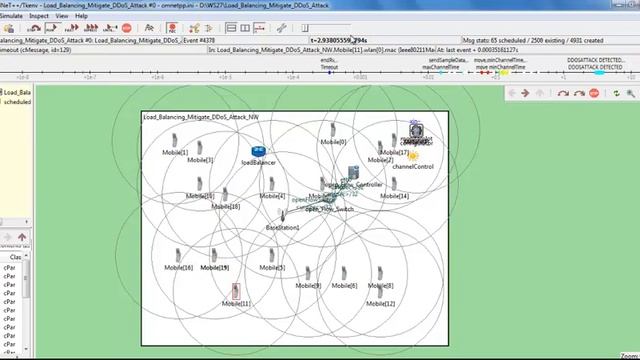This screenshot has width=640, height=360.
Task: Select Load_Bala item in object tree
Action: 16,93
